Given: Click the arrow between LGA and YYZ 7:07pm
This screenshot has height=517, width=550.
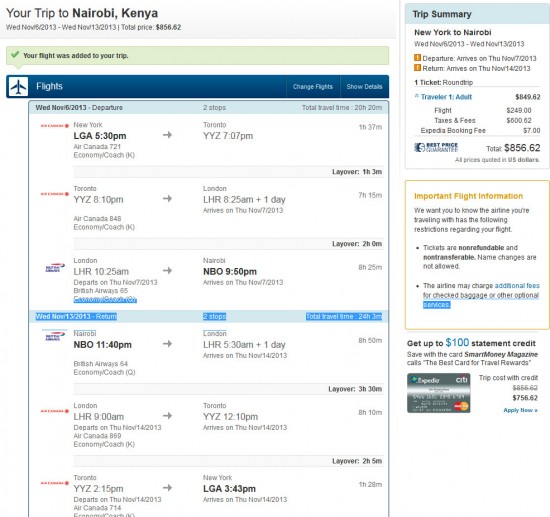Looking at the screenshot, I should pos(167,135).
